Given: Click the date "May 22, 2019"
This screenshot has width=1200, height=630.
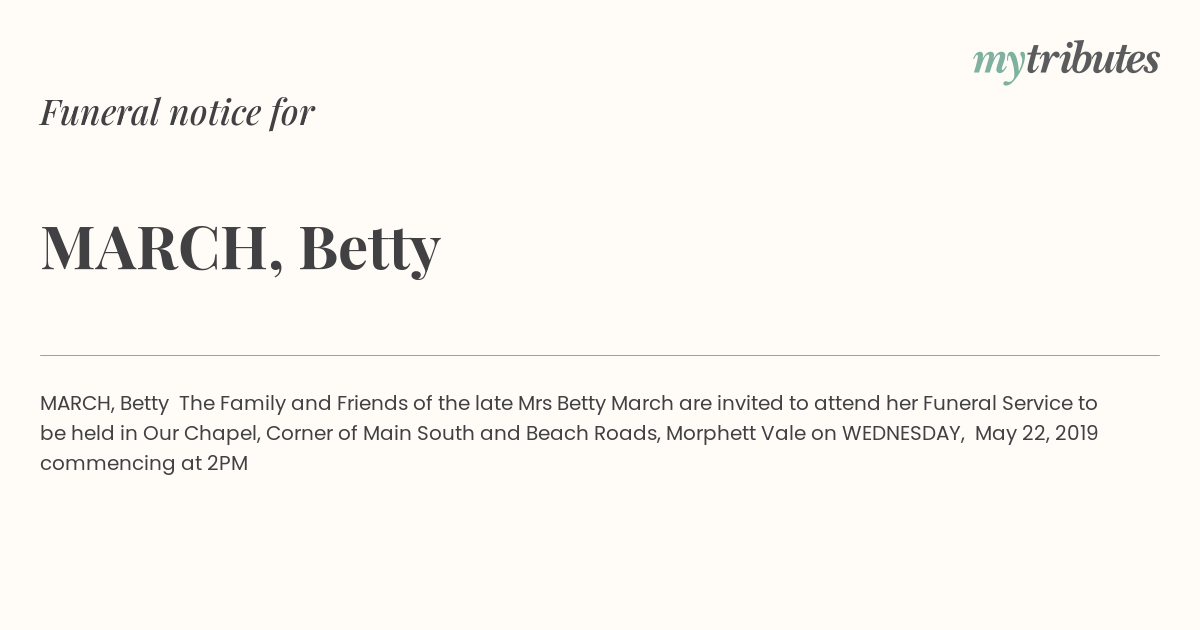Looking at the screenshot, I should [x=1037, y=433].
